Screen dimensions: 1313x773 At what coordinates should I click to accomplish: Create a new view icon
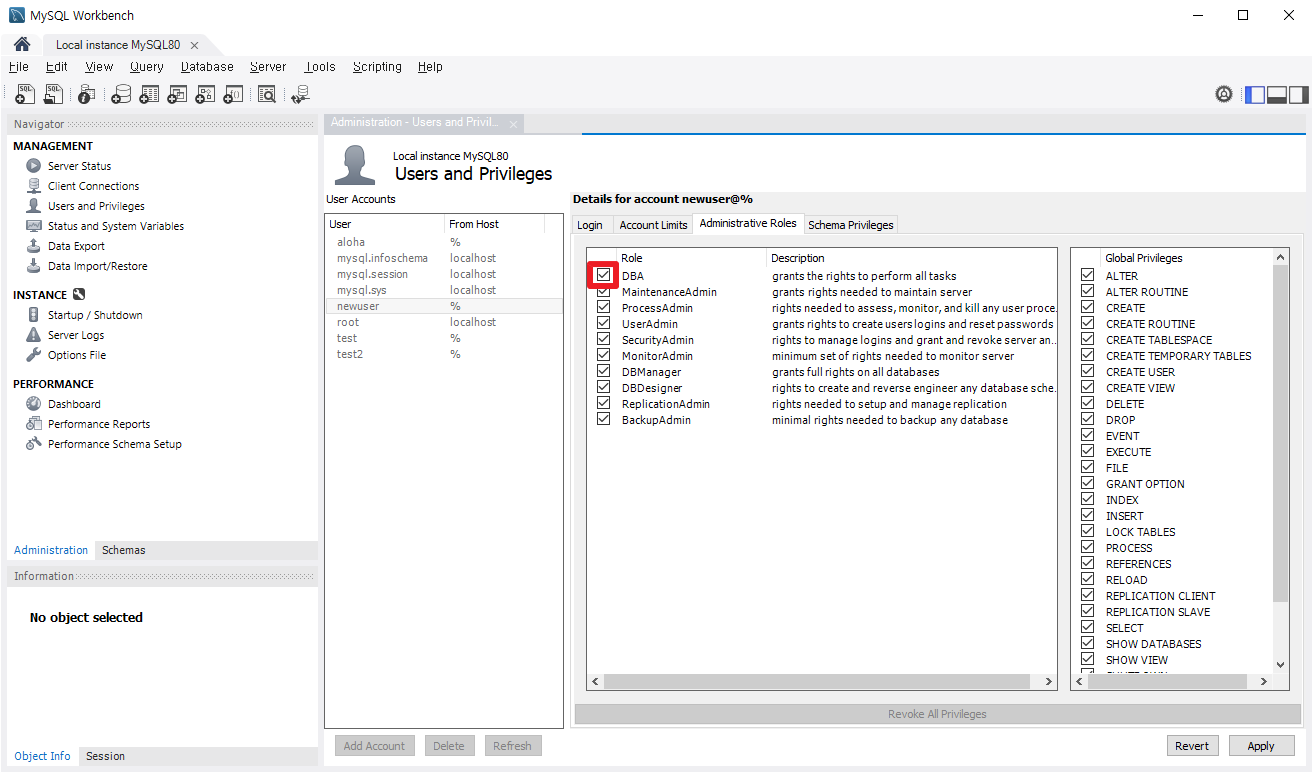coord(177,94)
